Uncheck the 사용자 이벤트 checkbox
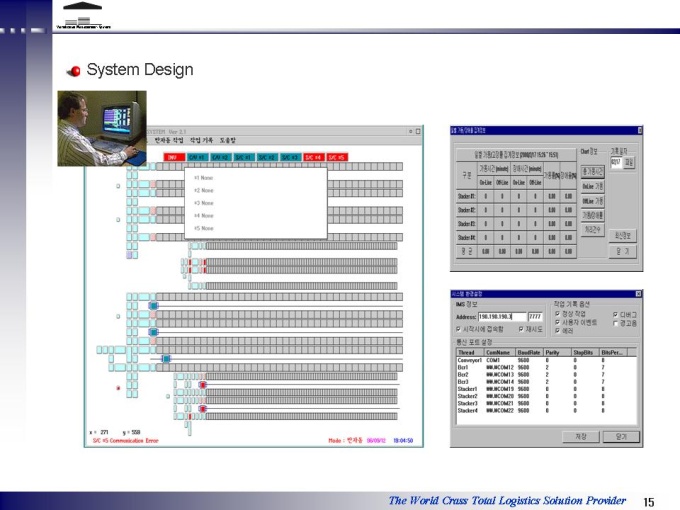The image size is (680, 510). click(x=558, y=322)
